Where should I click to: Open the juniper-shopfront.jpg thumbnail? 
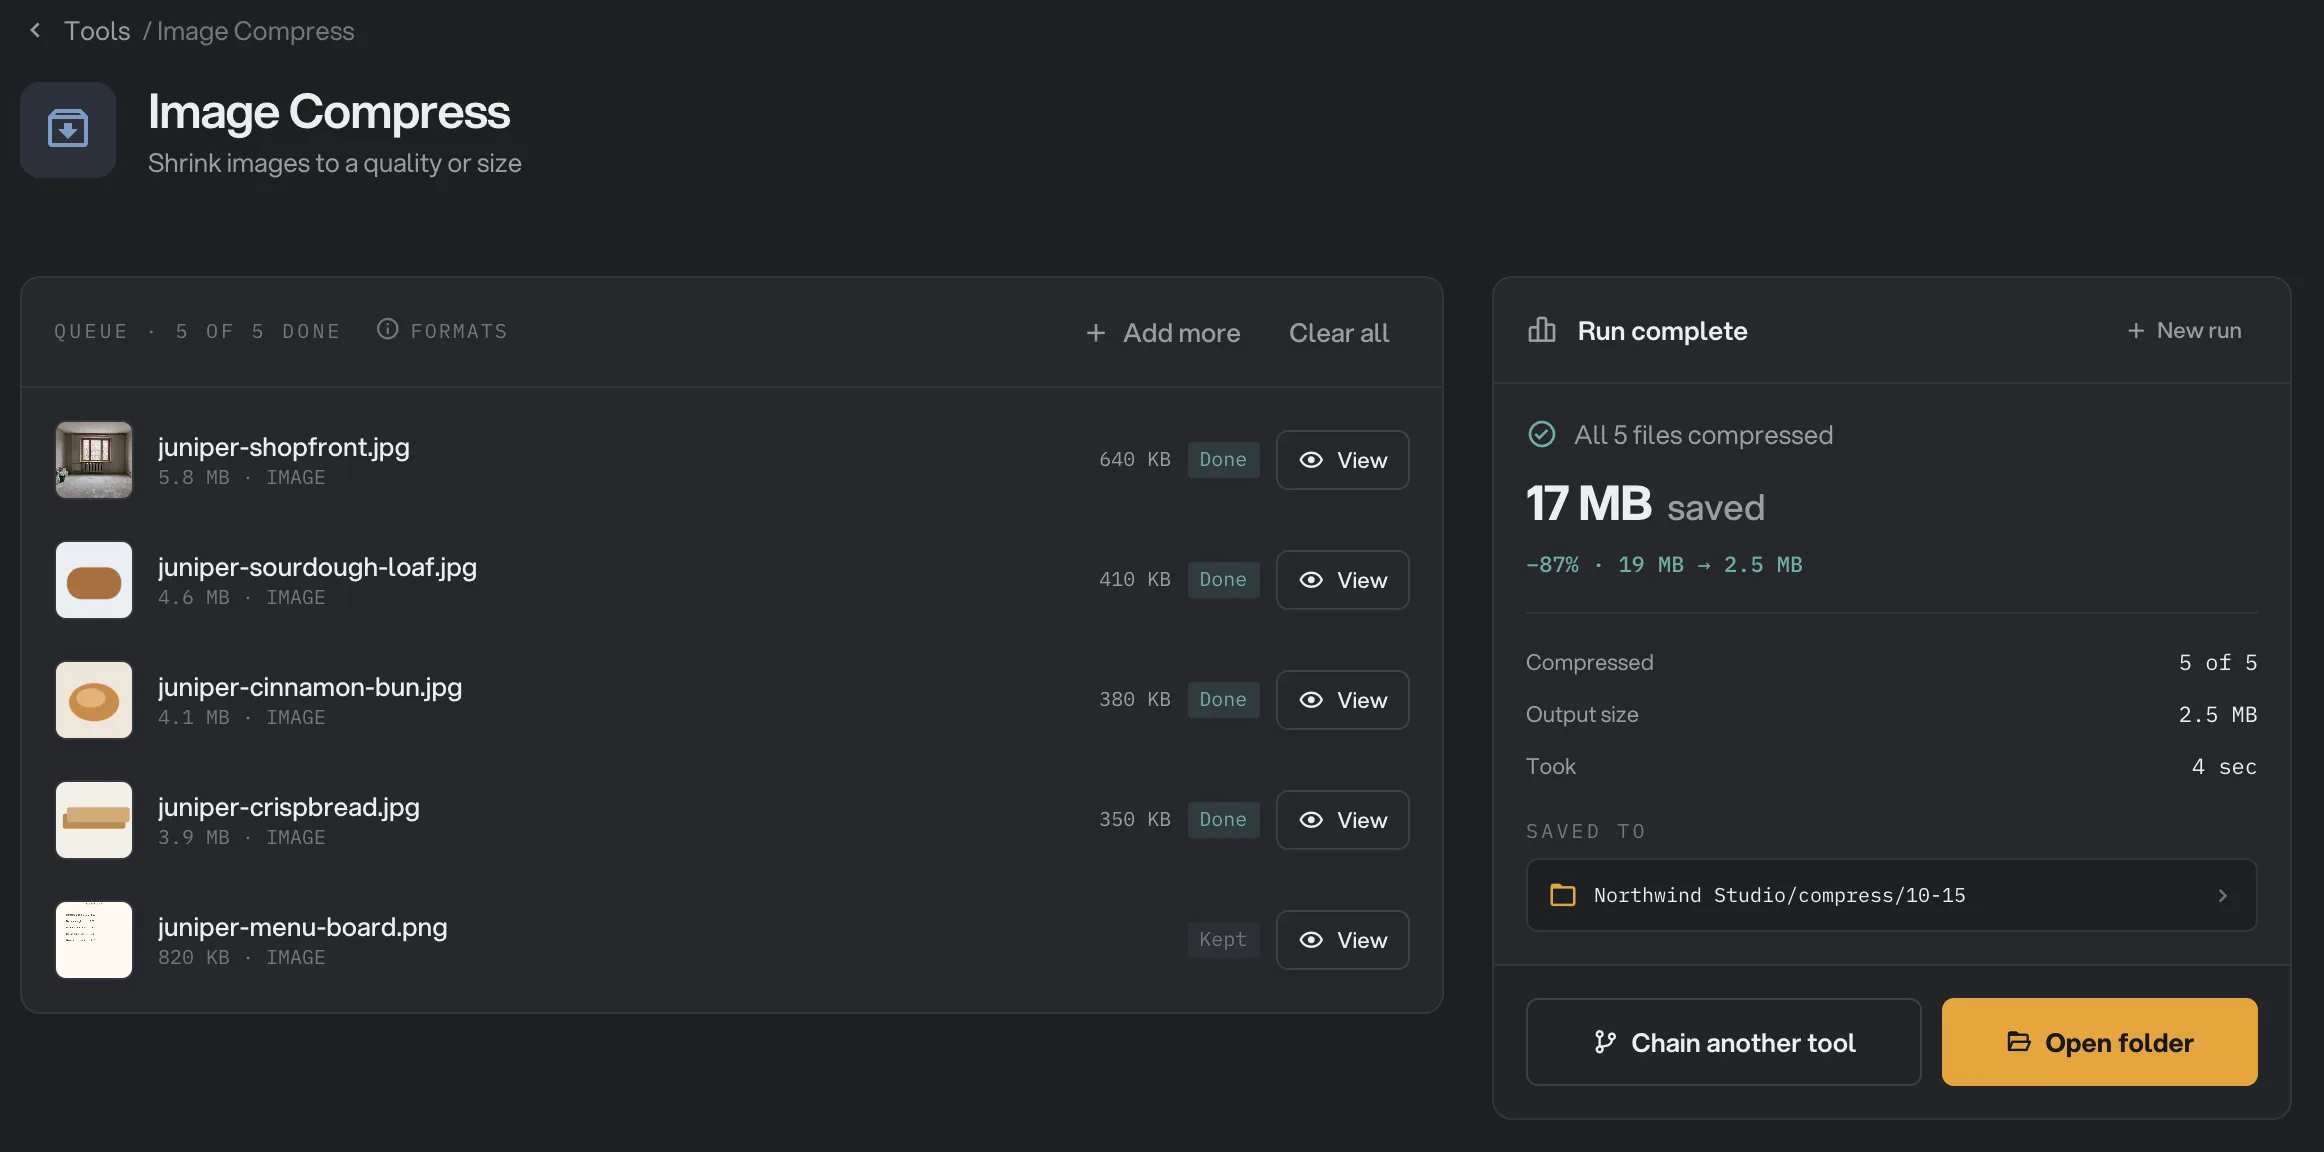94,460
